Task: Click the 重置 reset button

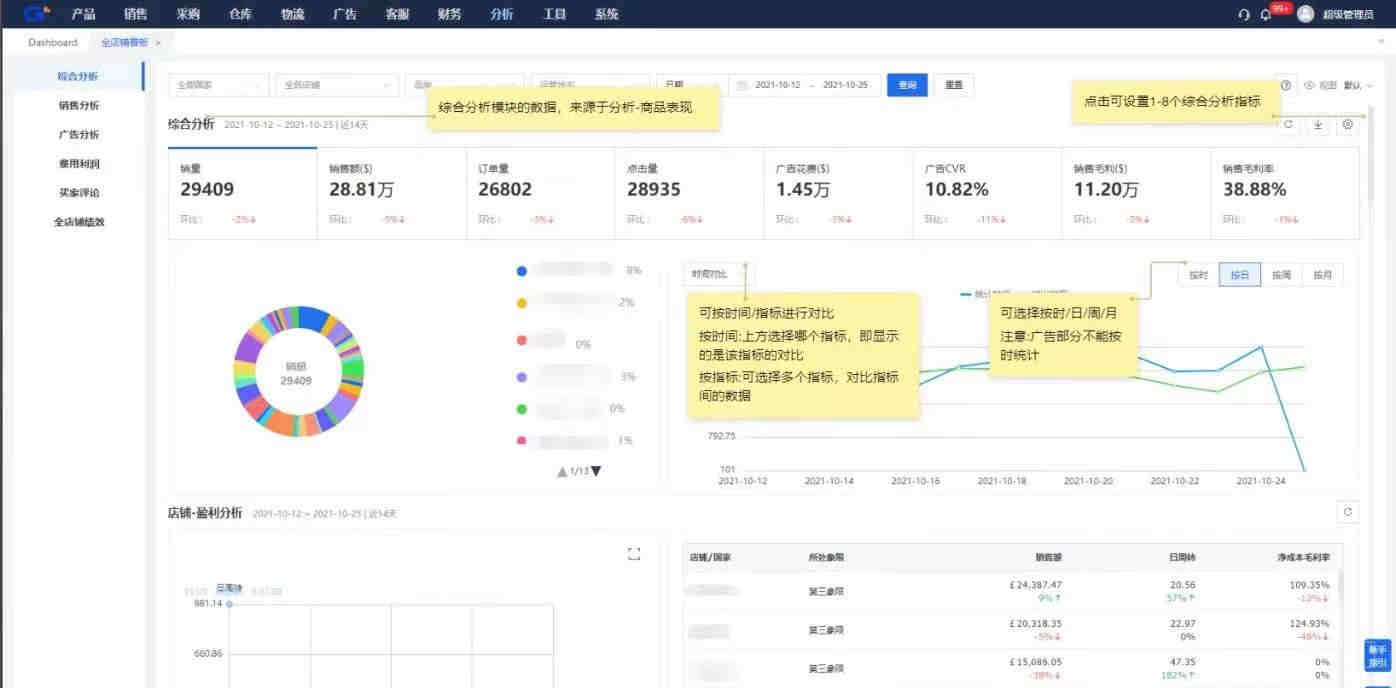Action: pyautogui.click(x=954, y=86)
